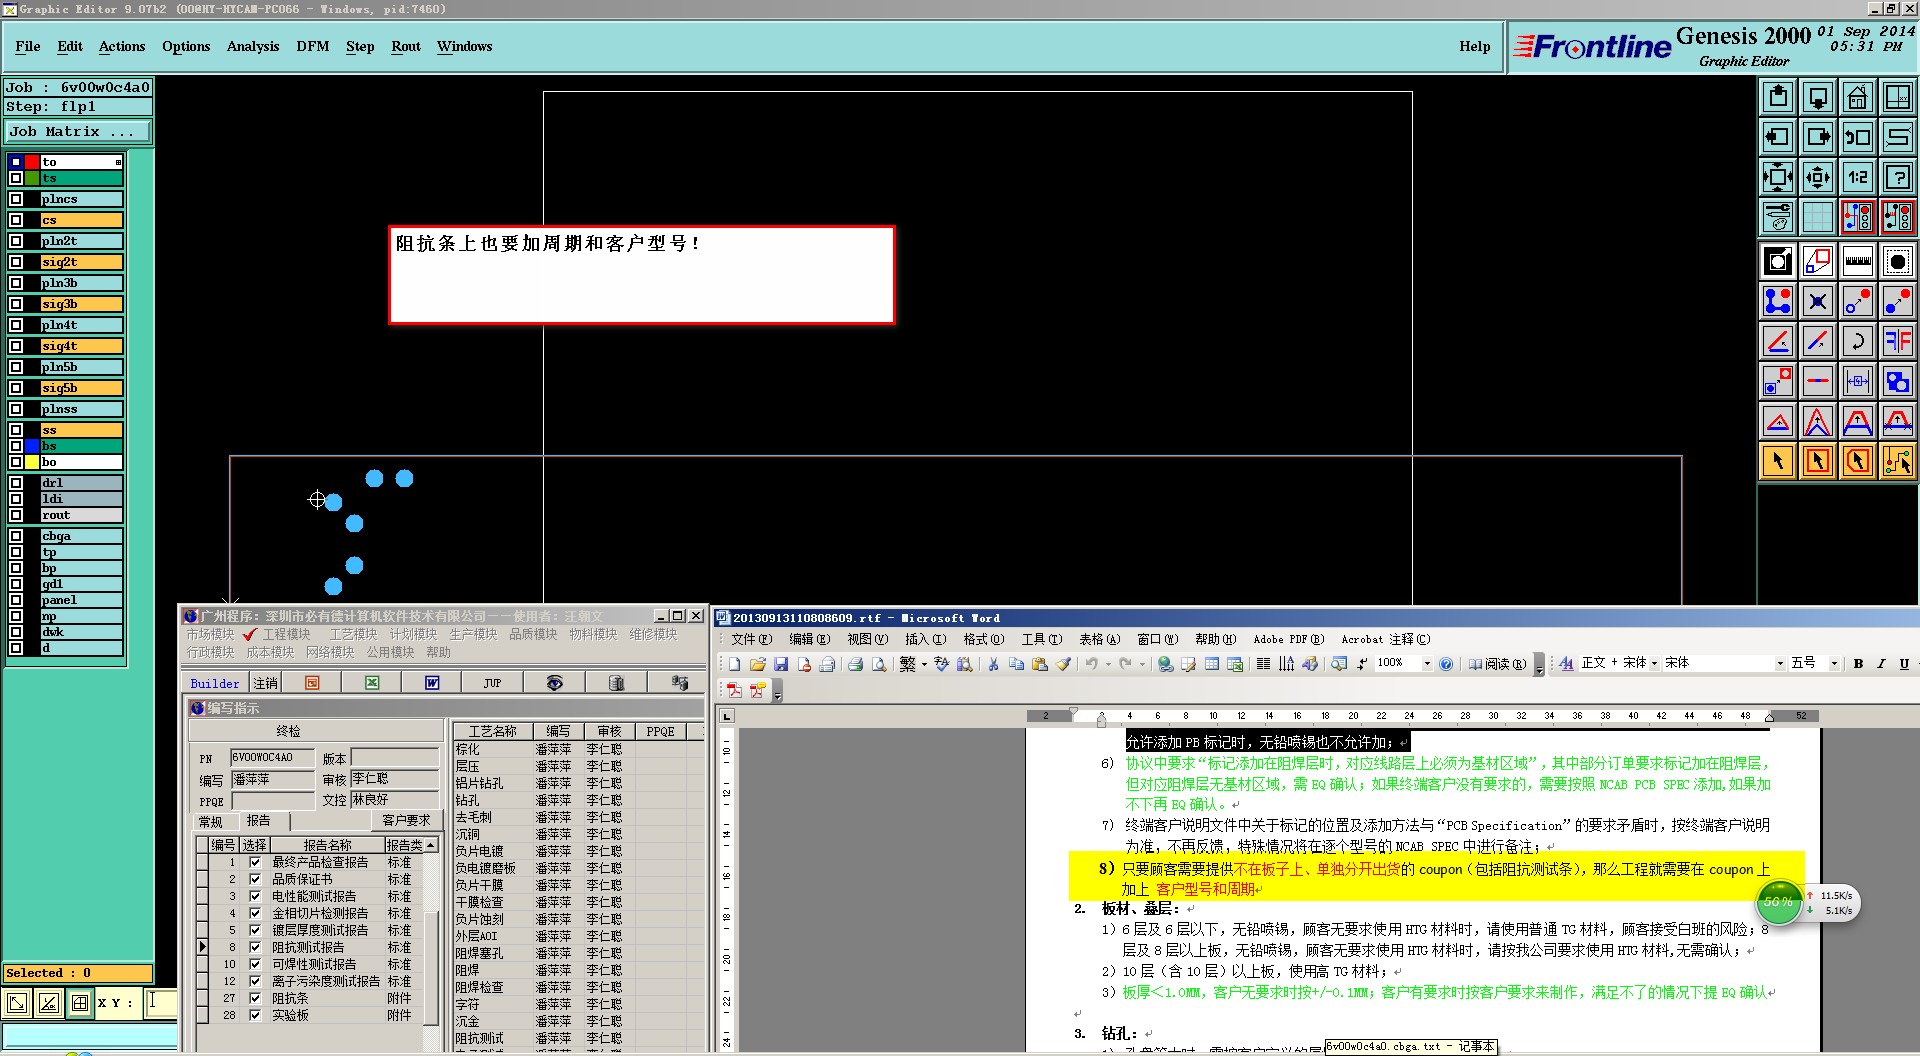The height and width of the screenshot is (1056, 1920).
Task: Click the Cut scissors icon in Word
Action: 993,664
